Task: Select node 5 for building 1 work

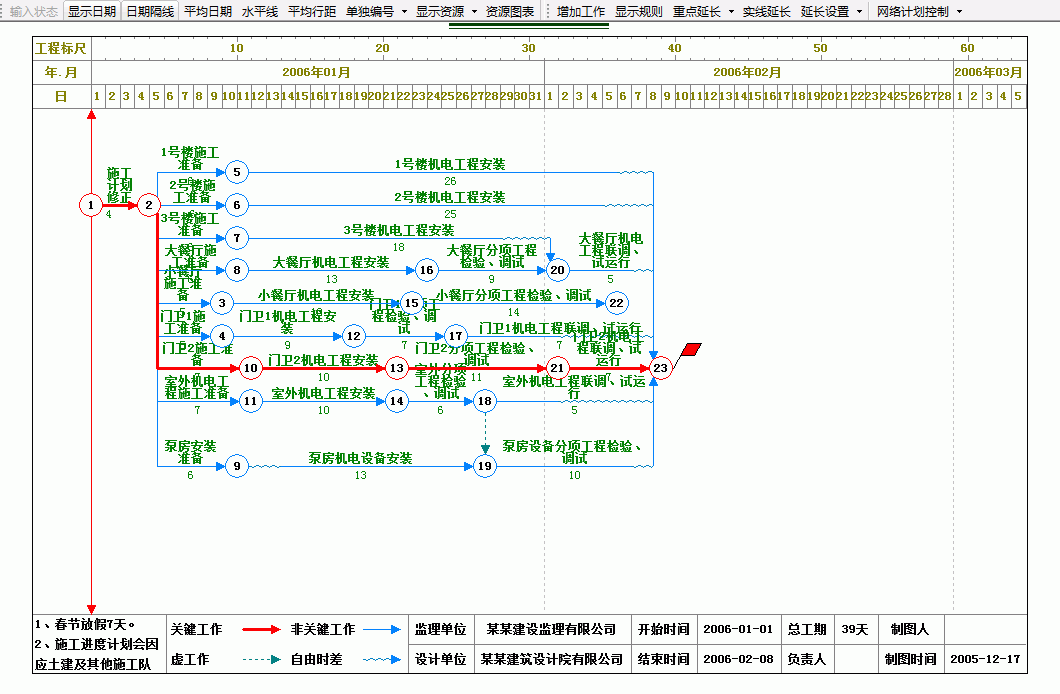Action: click(x=236, y=173)
